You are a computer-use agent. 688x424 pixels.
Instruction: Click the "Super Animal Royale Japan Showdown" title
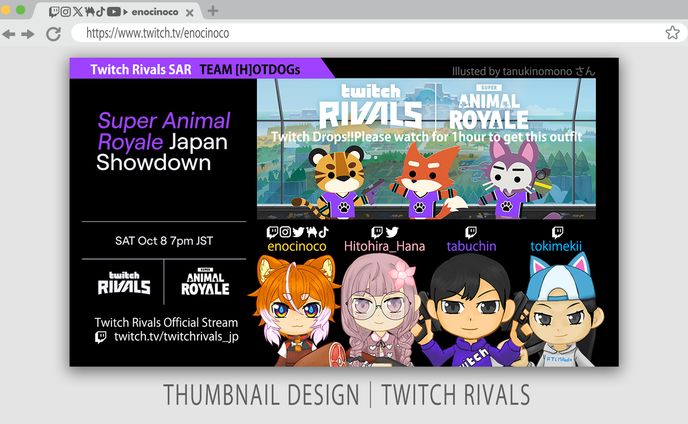[163, 142]
